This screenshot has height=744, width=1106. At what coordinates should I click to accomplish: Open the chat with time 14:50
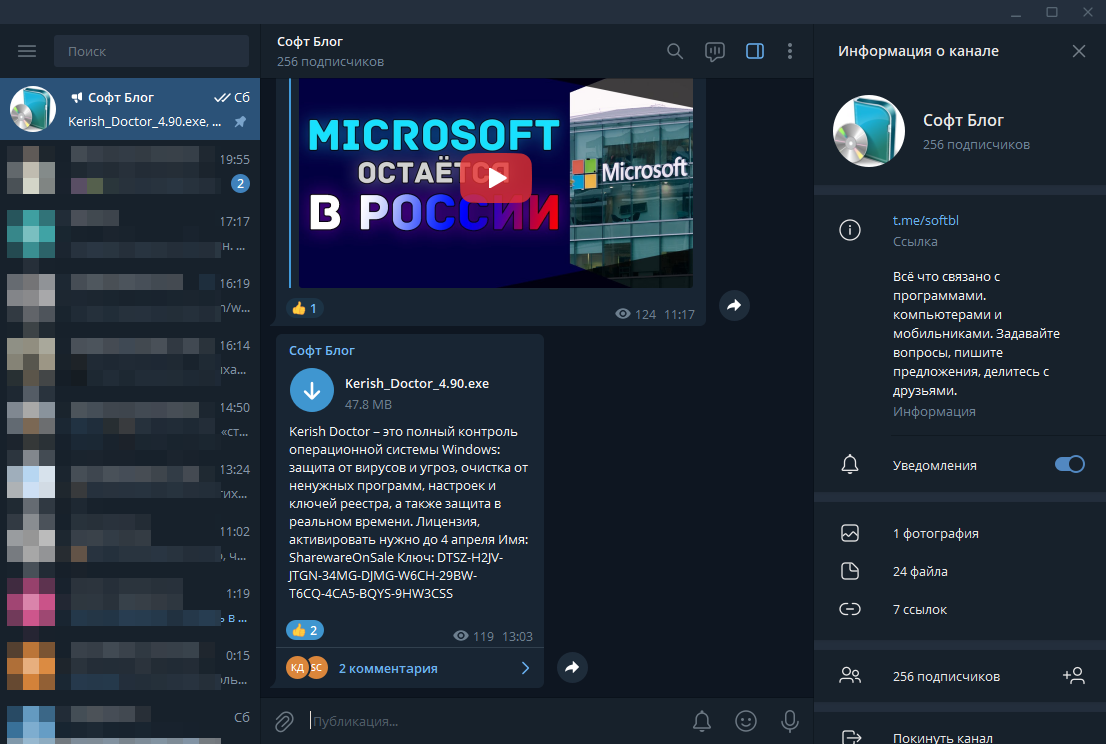(x=130, y=420)
